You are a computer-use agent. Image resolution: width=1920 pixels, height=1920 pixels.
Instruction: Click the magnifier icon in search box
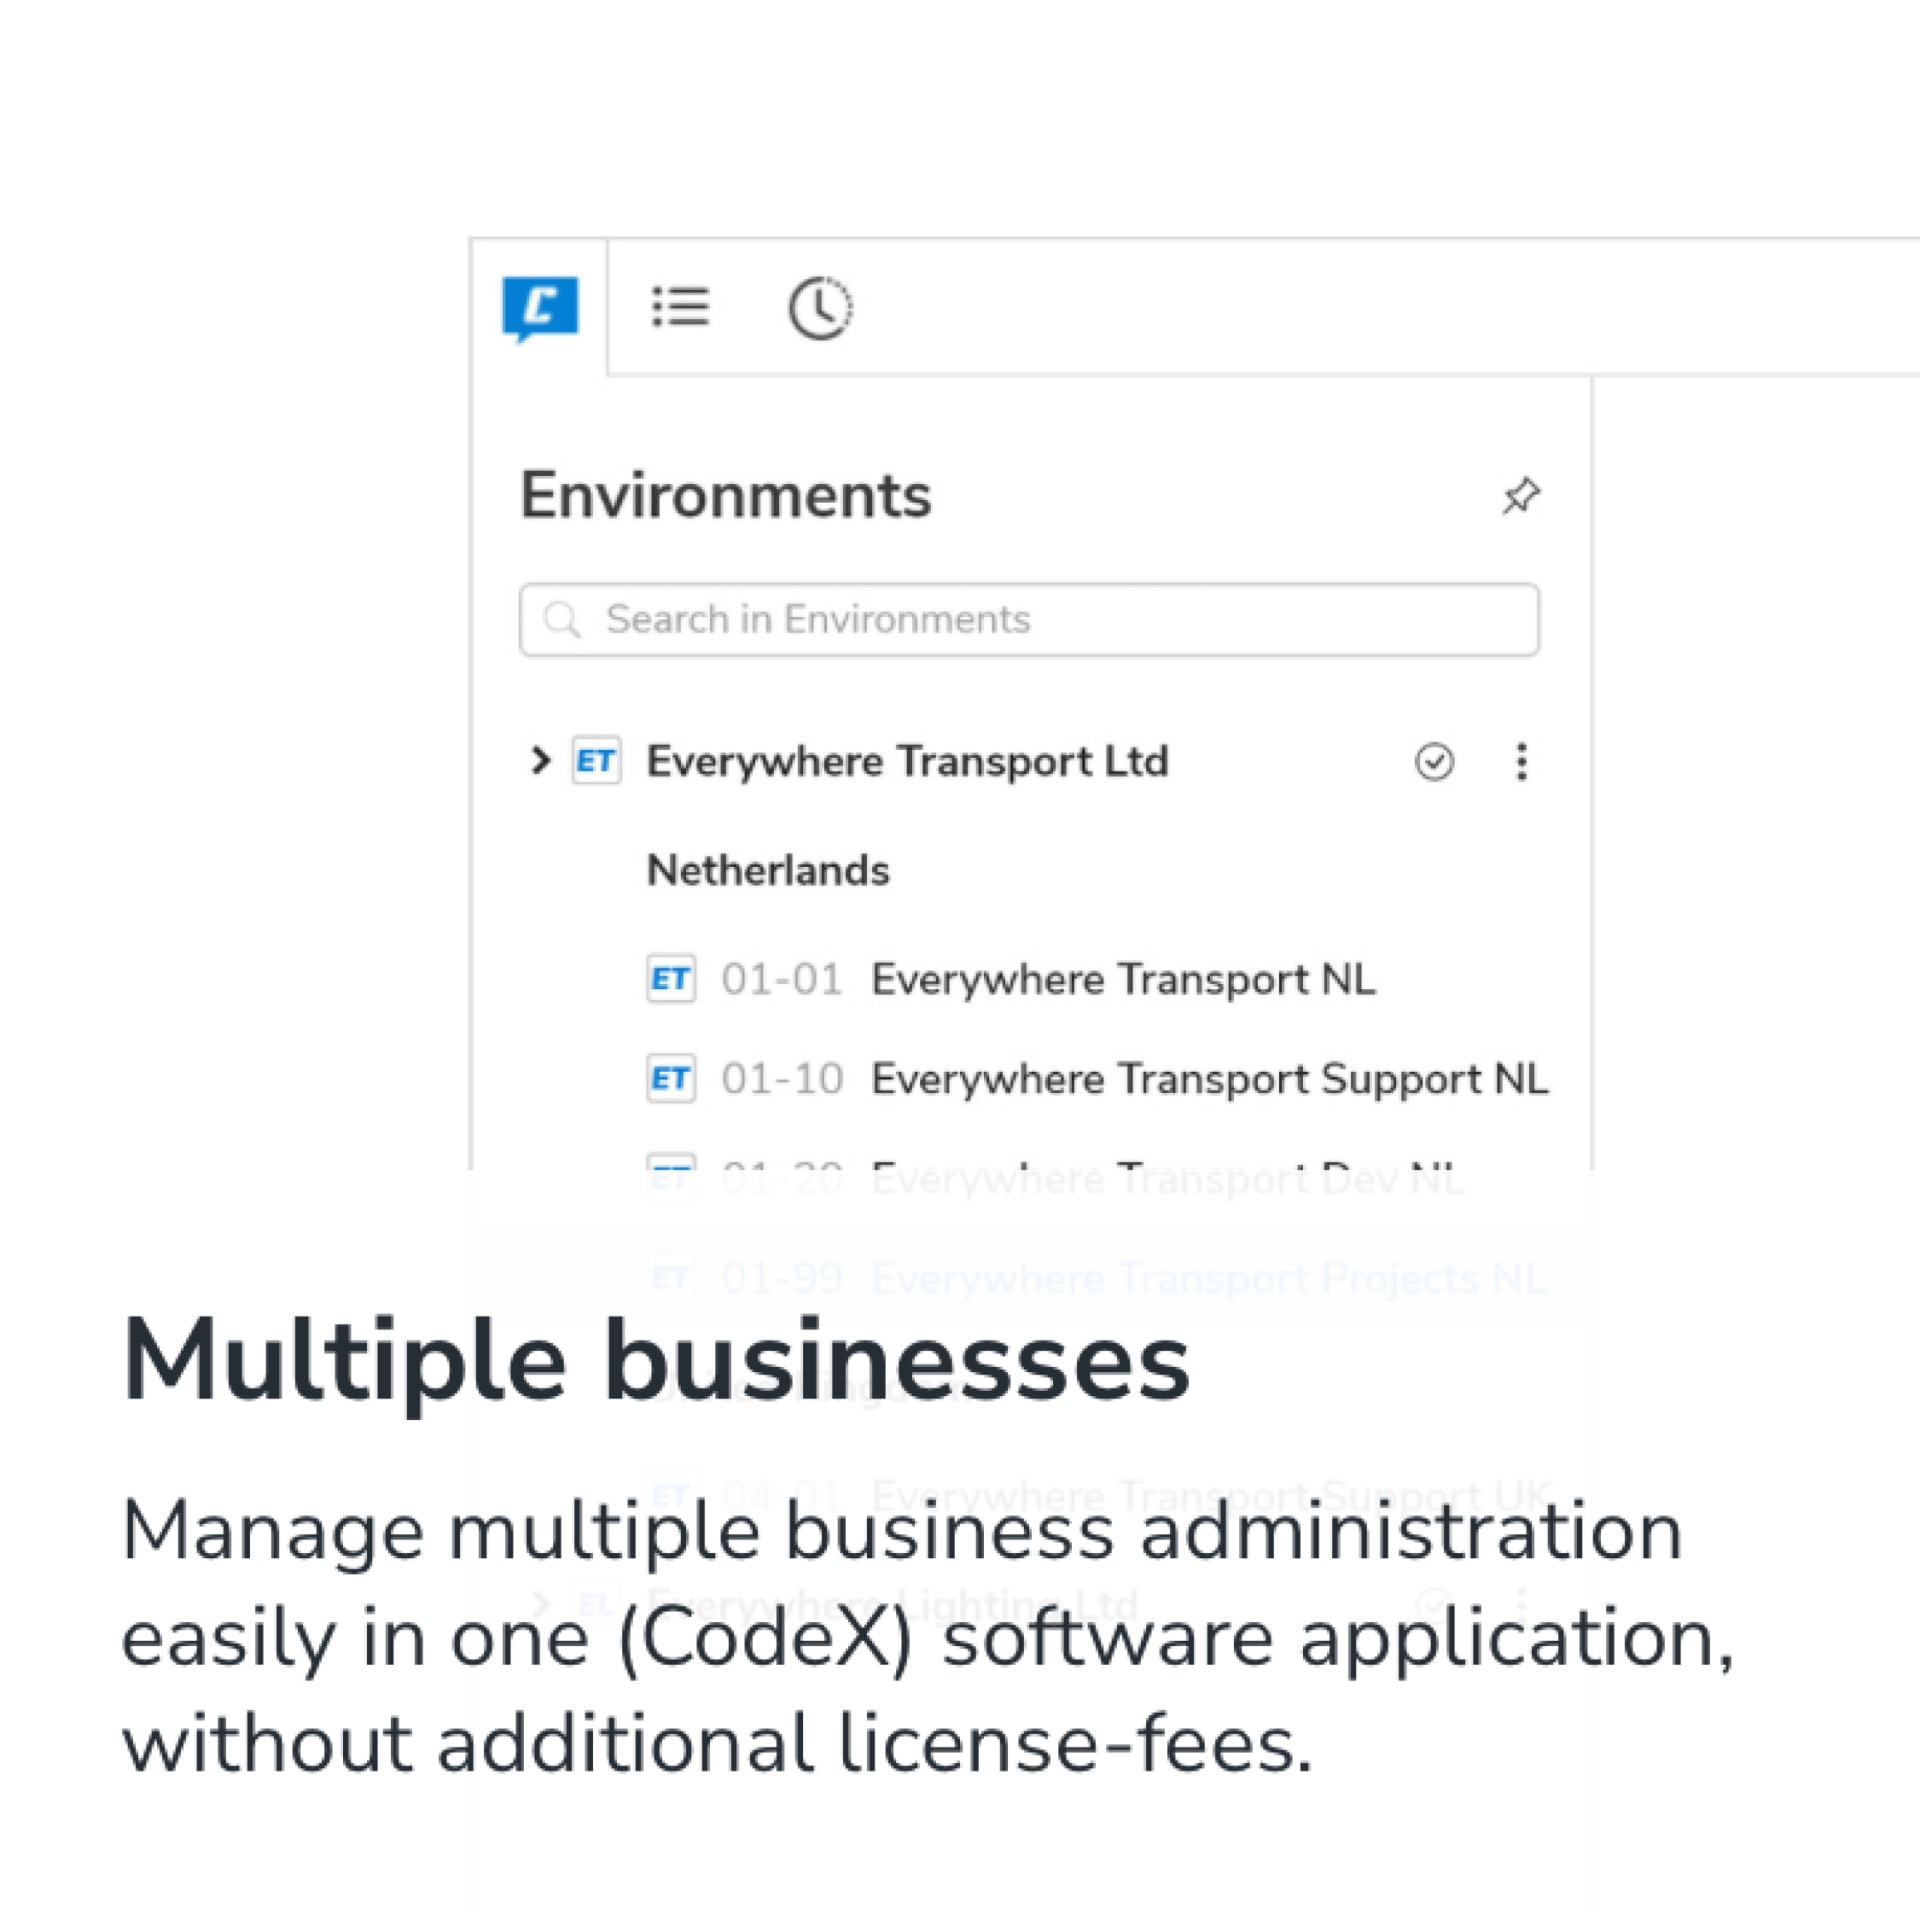click(x=561, y=620)
